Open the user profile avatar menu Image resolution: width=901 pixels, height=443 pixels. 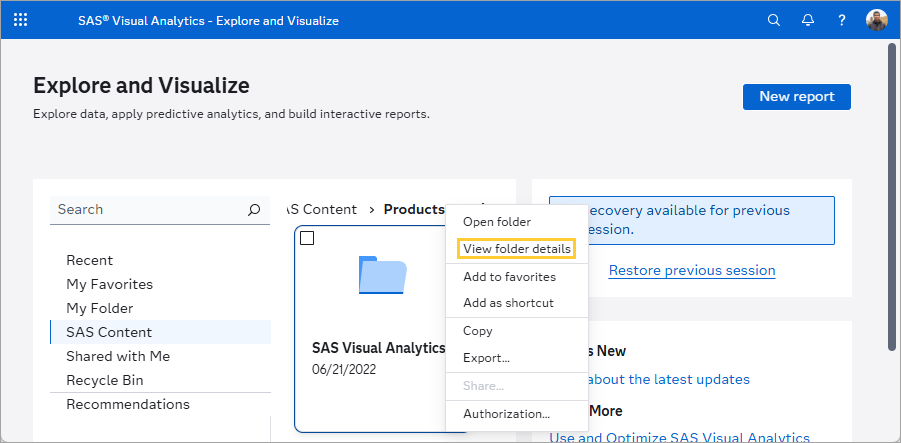pyautogui.click(x=877, y=20)
